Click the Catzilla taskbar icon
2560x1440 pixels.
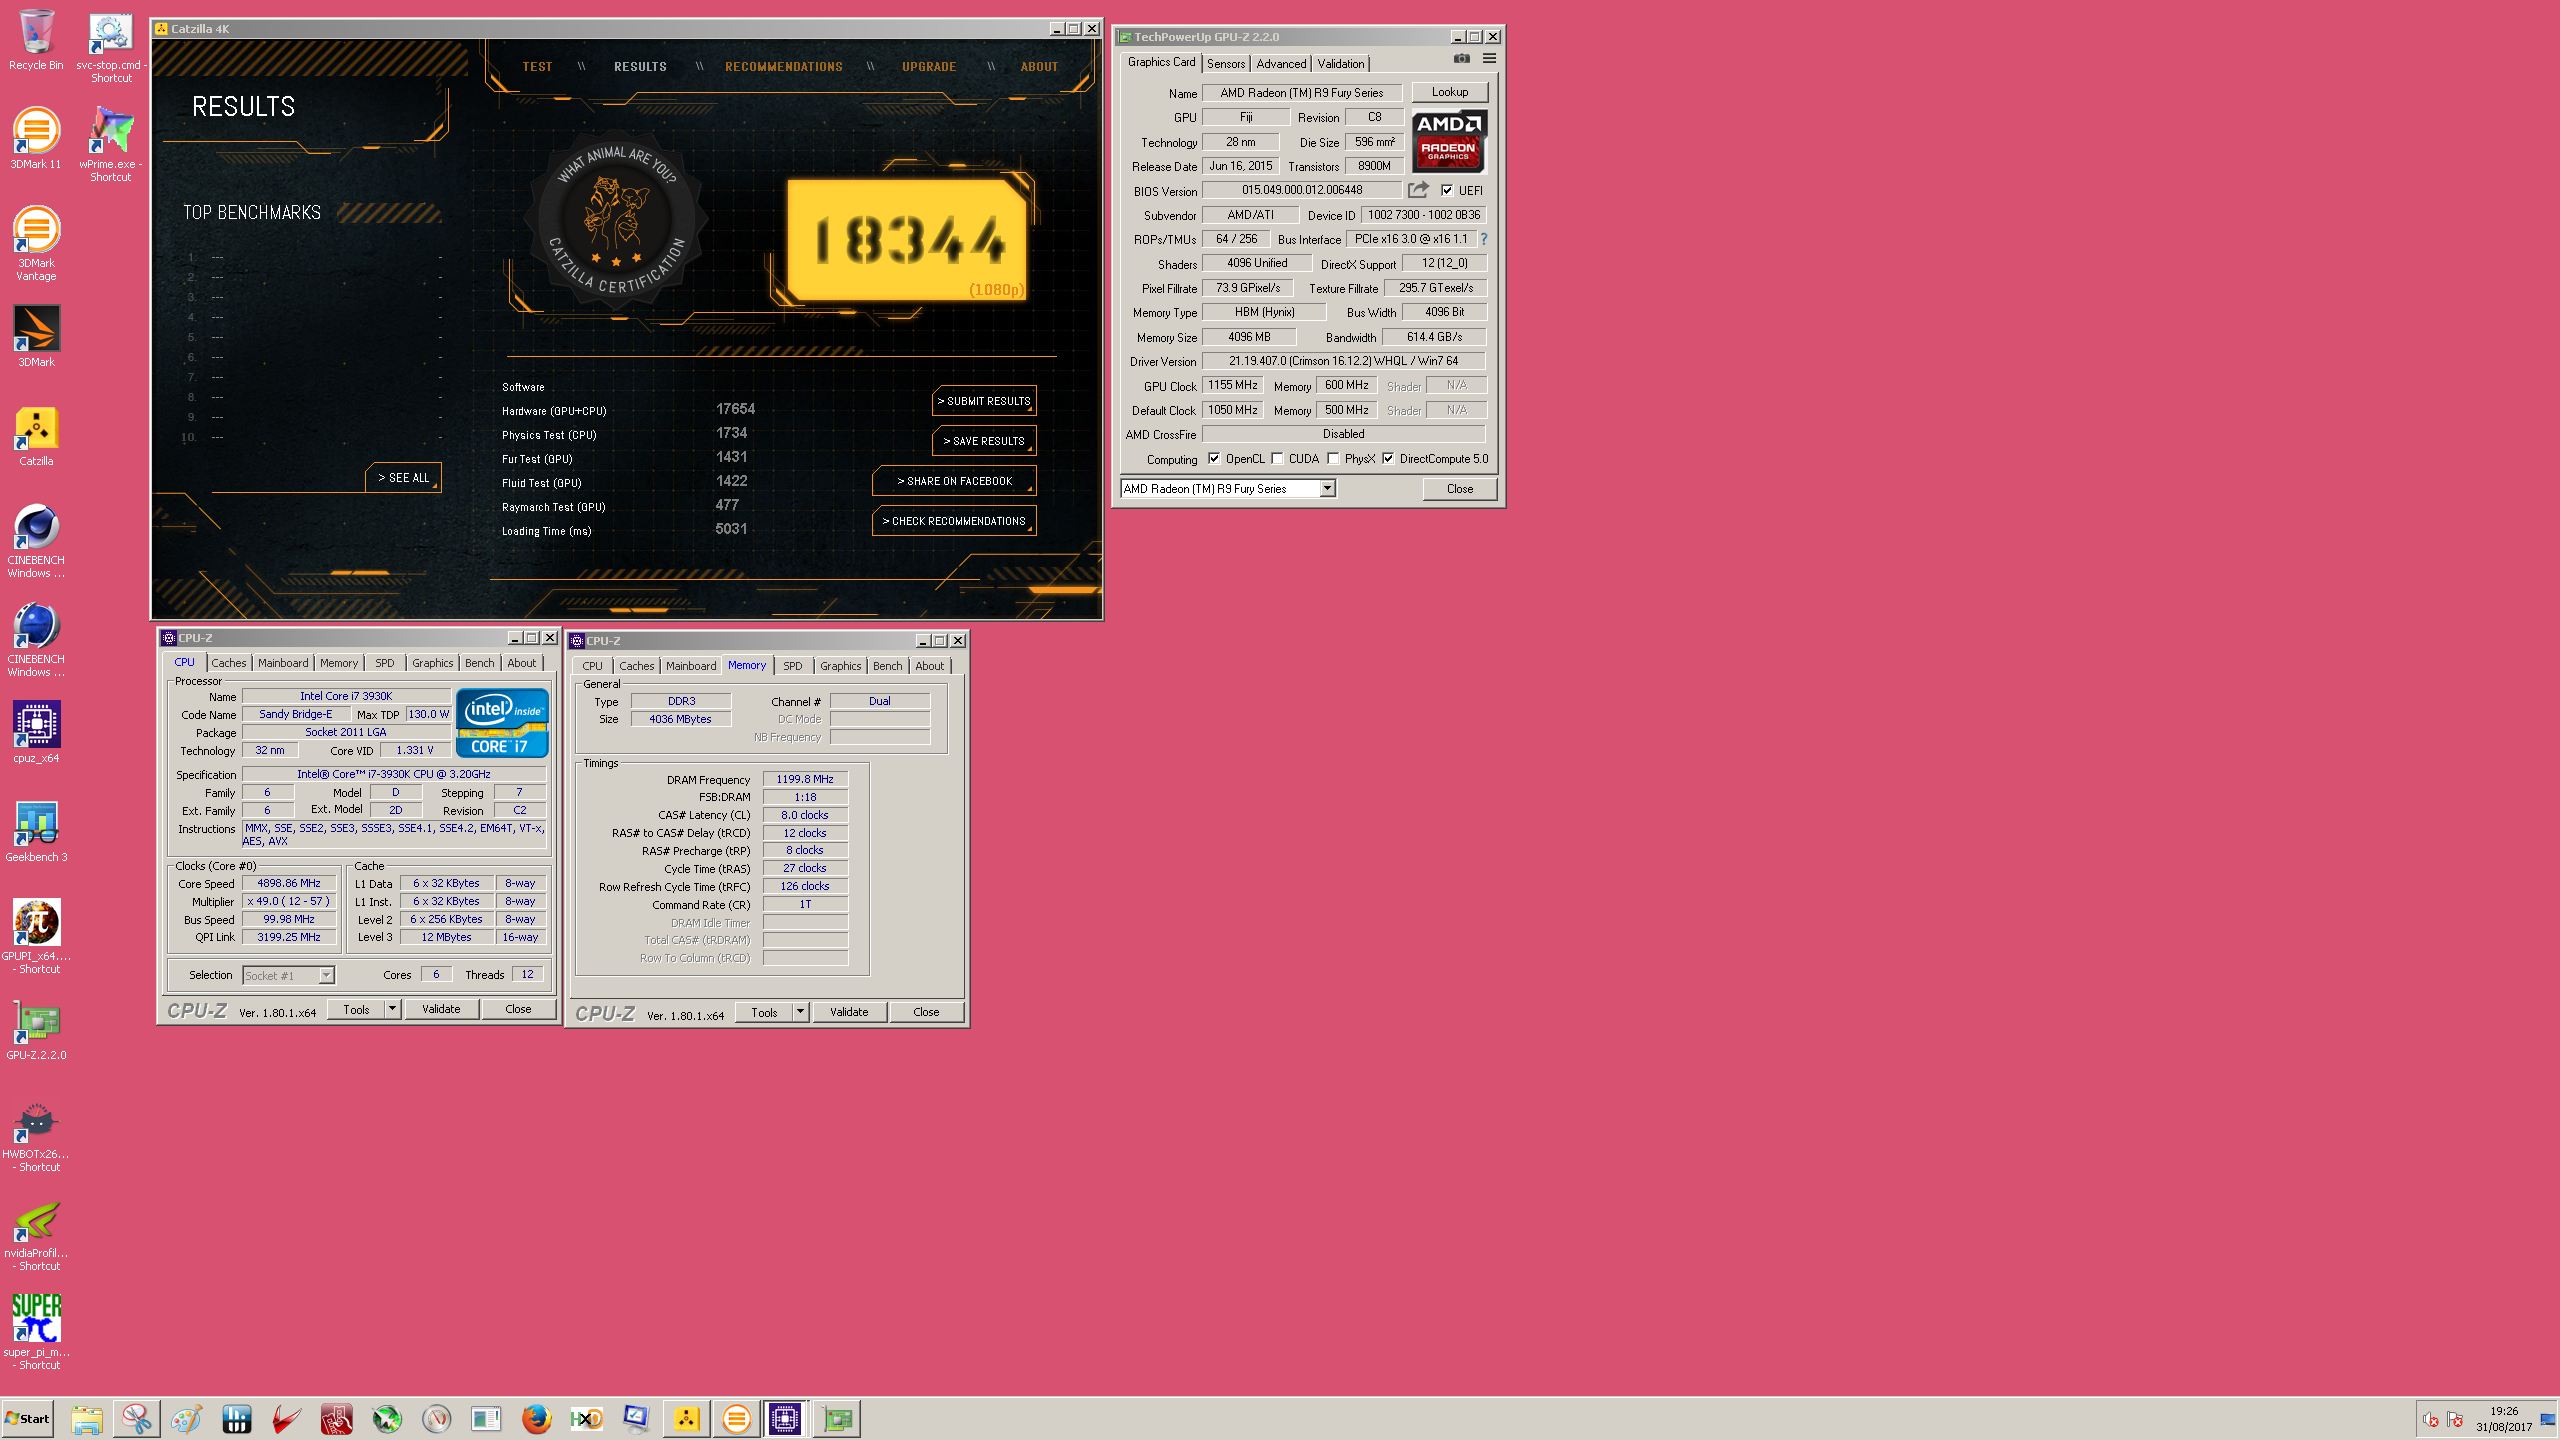point(686,1418)
